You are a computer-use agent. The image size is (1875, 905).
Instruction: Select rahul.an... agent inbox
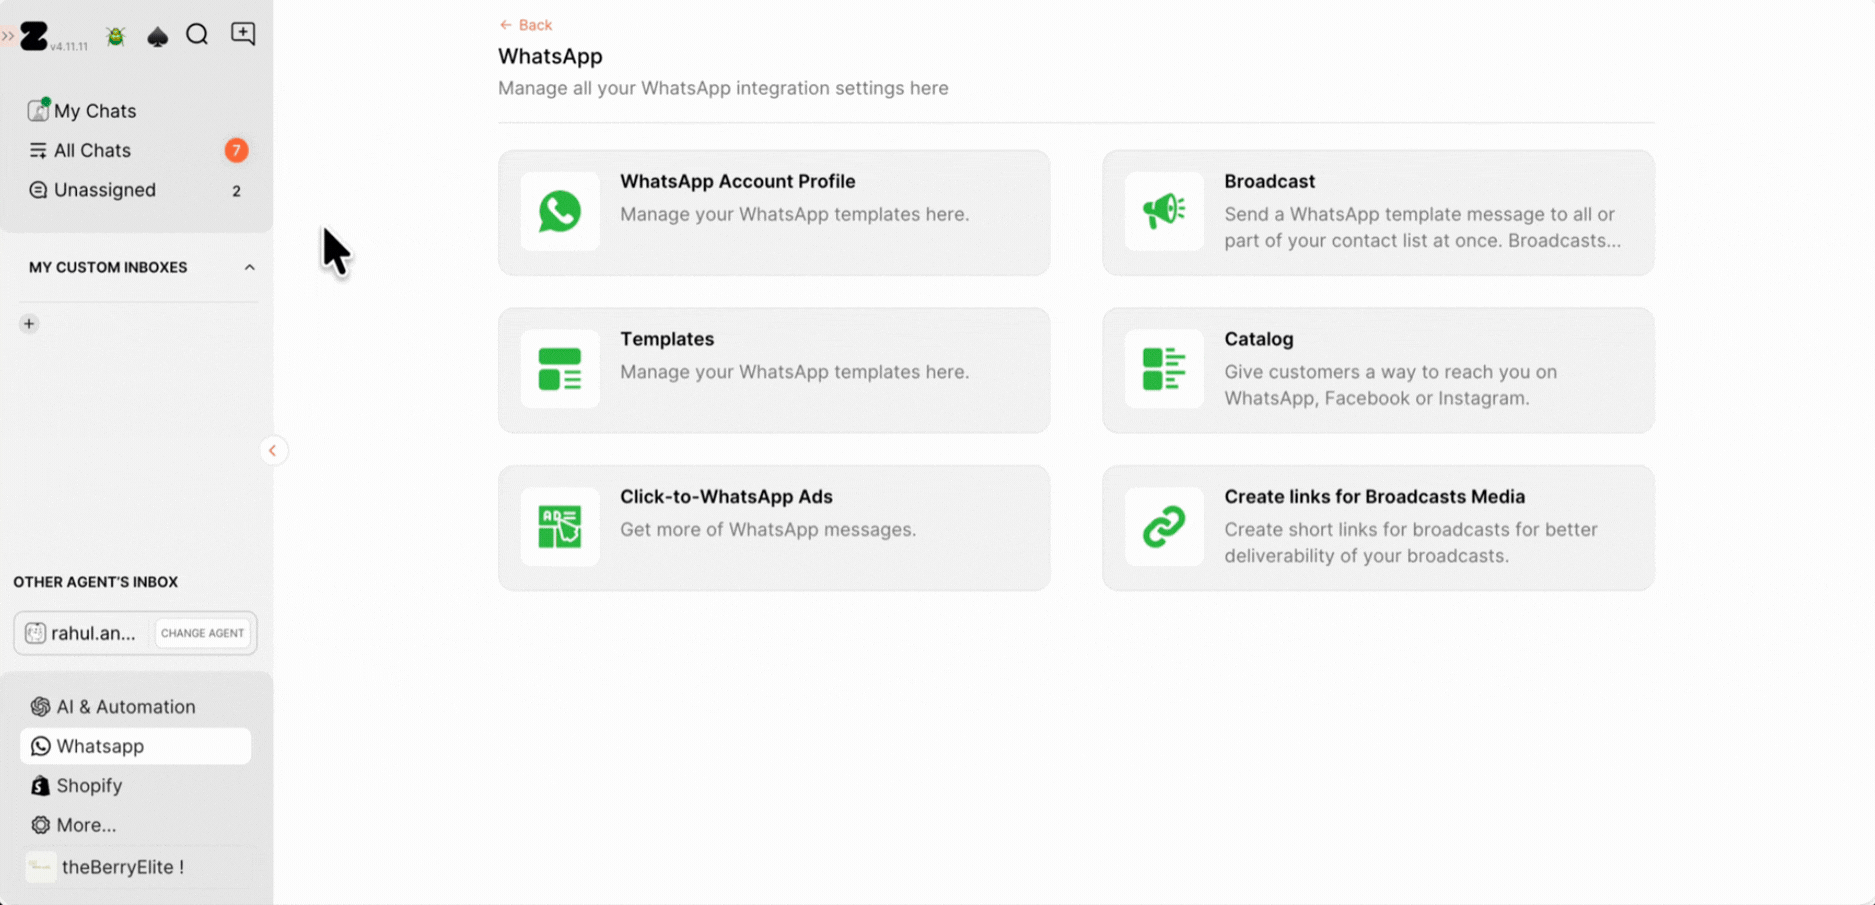[x=83, y=633]
